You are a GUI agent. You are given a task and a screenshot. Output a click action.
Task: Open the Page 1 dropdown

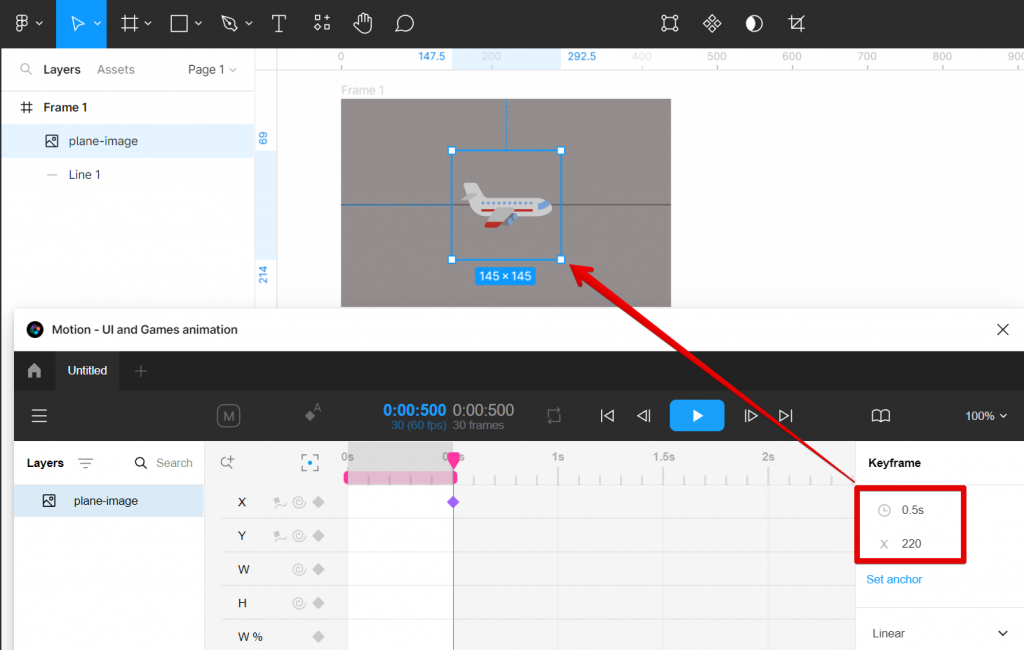tap(211, 69)
